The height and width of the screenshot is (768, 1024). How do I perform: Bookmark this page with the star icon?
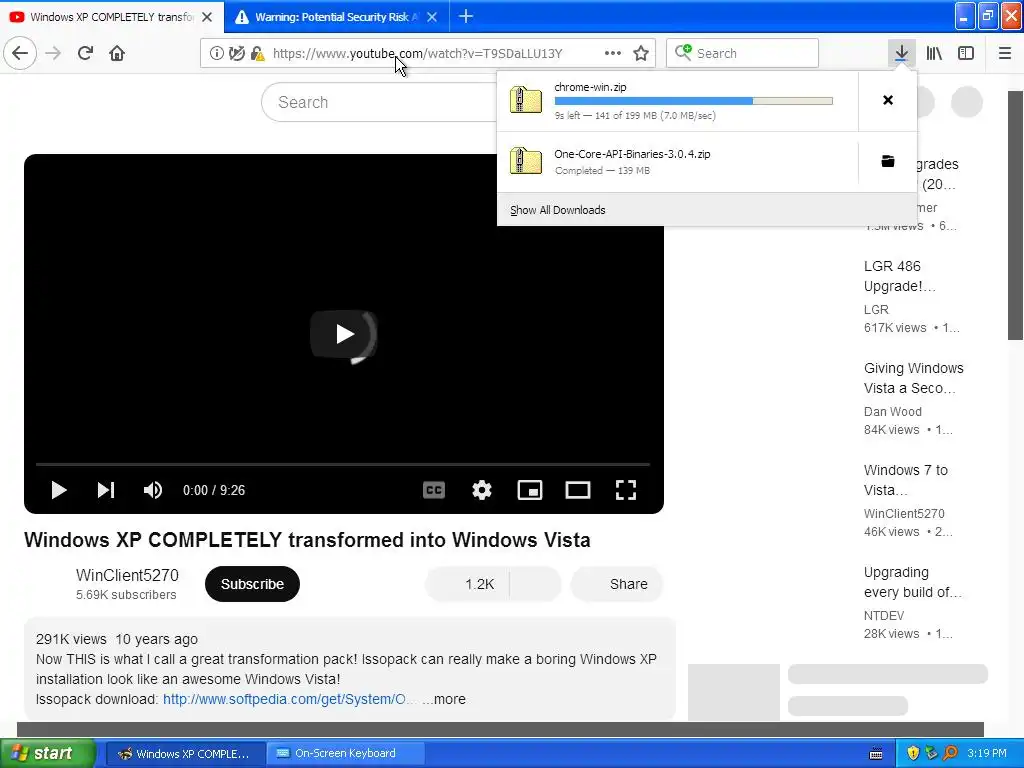click(641, 54)
